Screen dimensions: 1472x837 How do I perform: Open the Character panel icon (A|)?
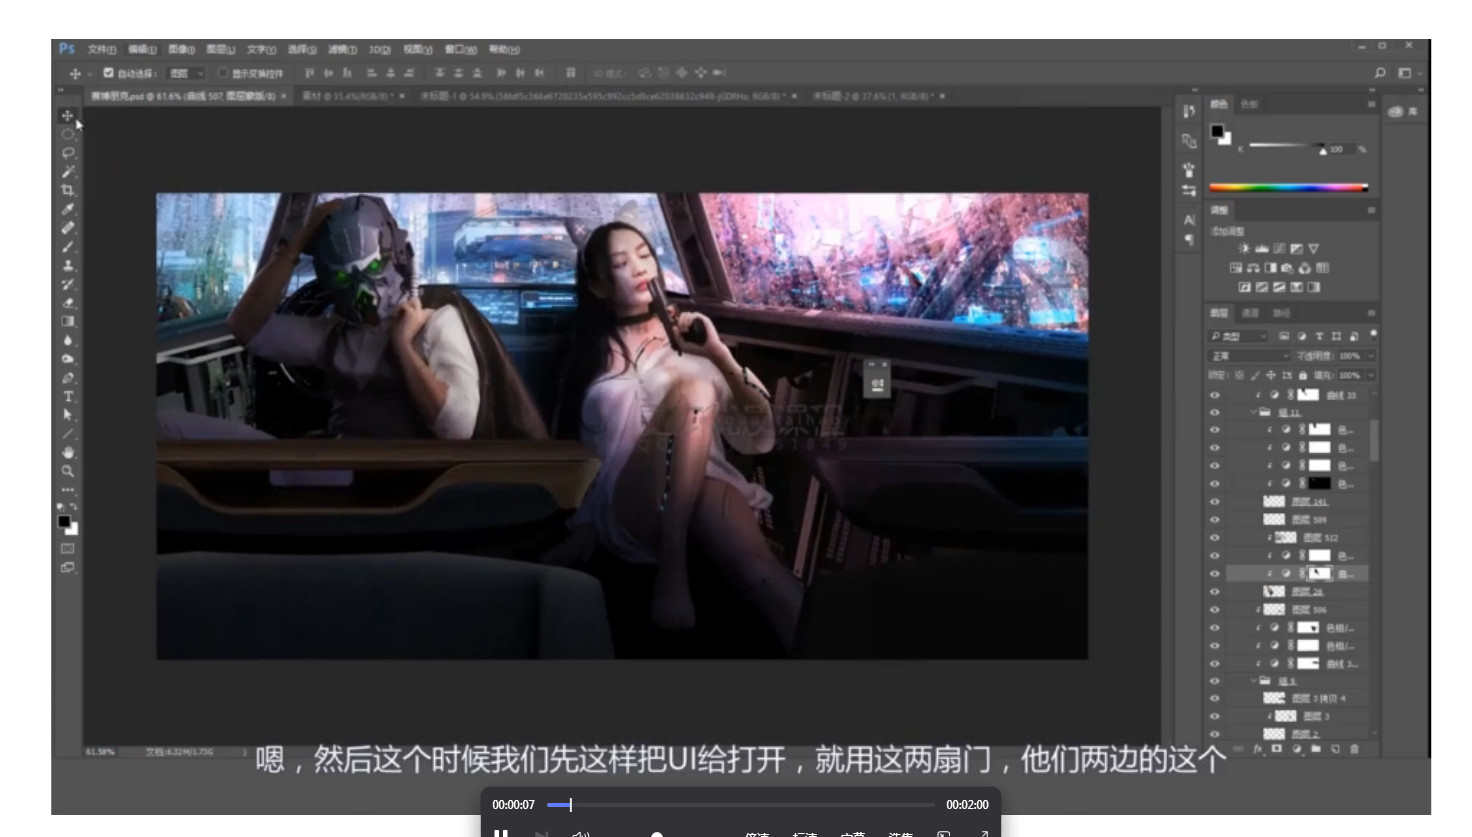click(1189, 220)
